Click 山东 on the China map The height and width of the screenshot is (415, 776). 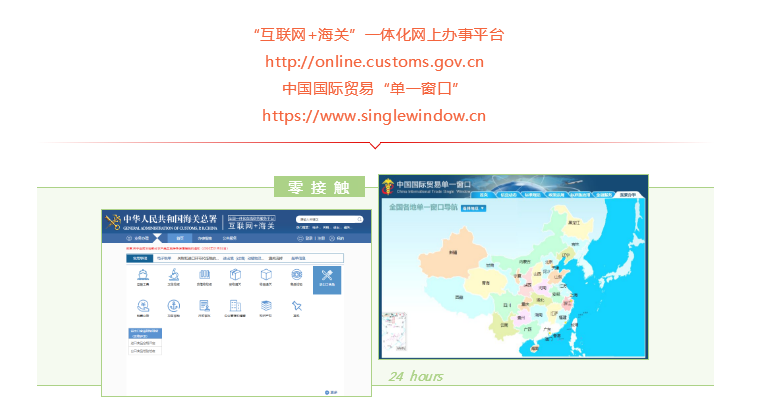(557, 277)
